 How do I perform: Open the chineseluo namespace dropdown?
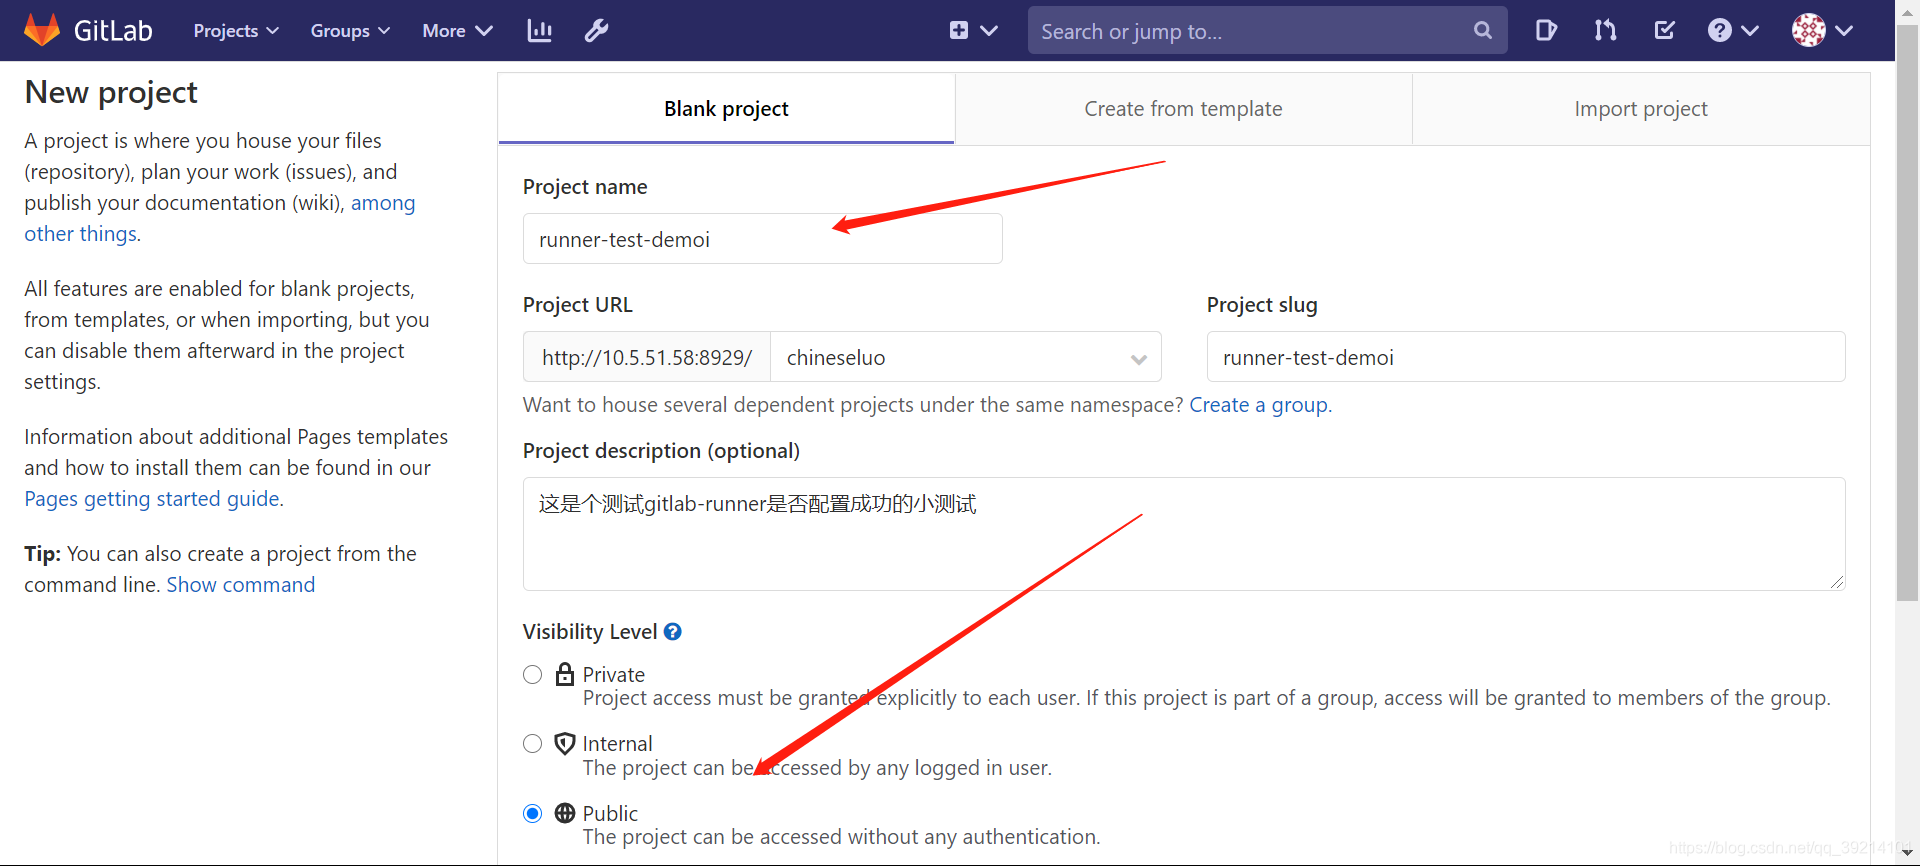966,357
